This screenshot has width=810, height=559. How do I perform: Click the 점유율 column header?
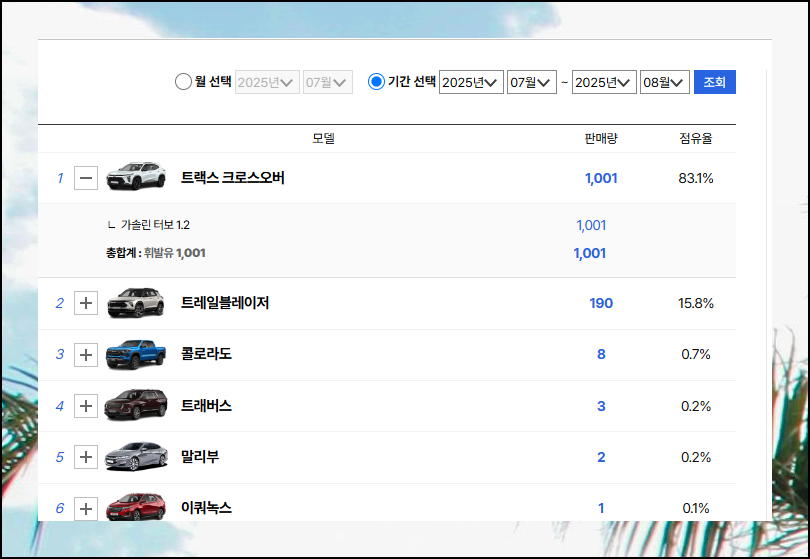pyautogui.click(x=695, y=138)
